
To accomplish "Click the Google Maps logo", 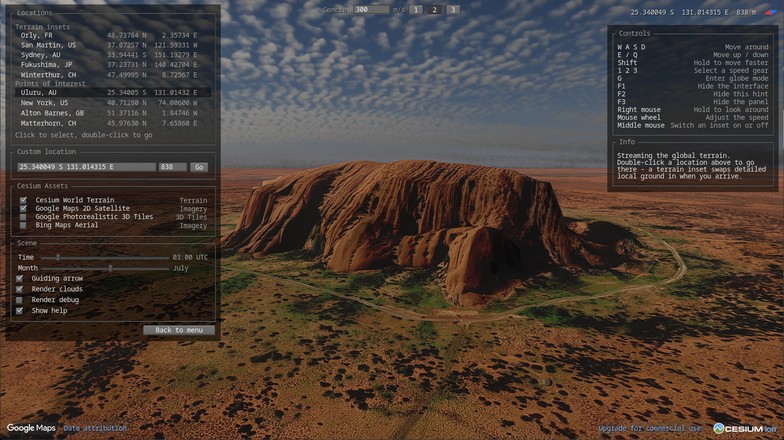I will pos(31,428).
